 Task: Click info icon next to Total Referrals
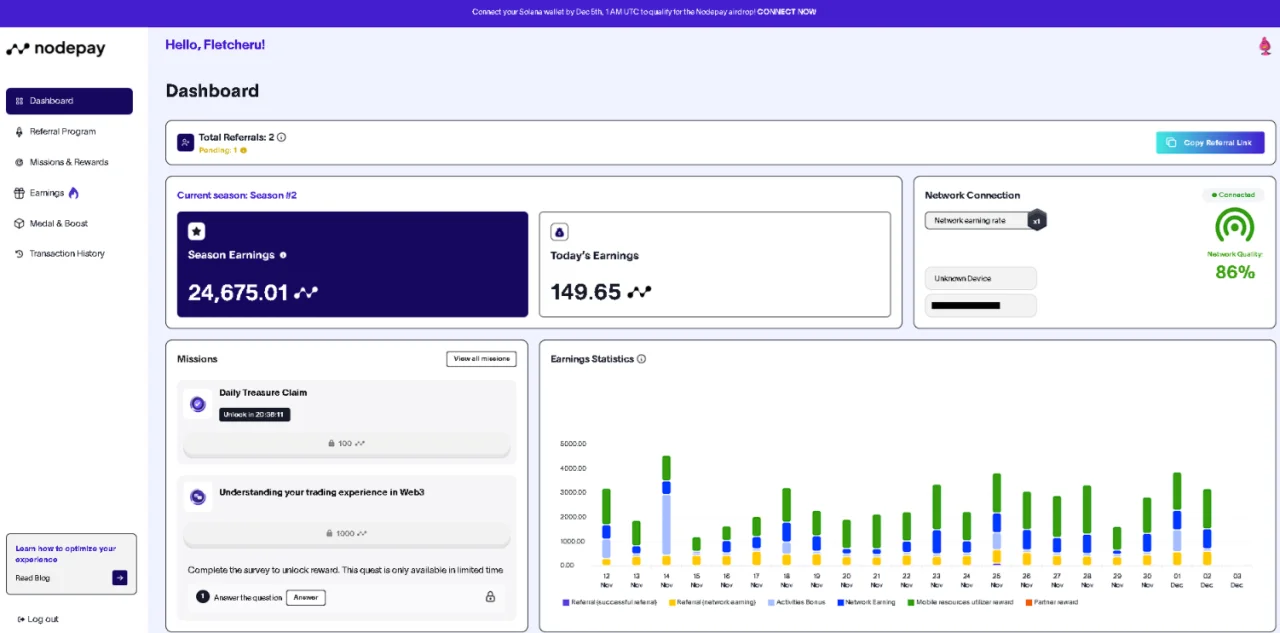(x=281, y=137)
